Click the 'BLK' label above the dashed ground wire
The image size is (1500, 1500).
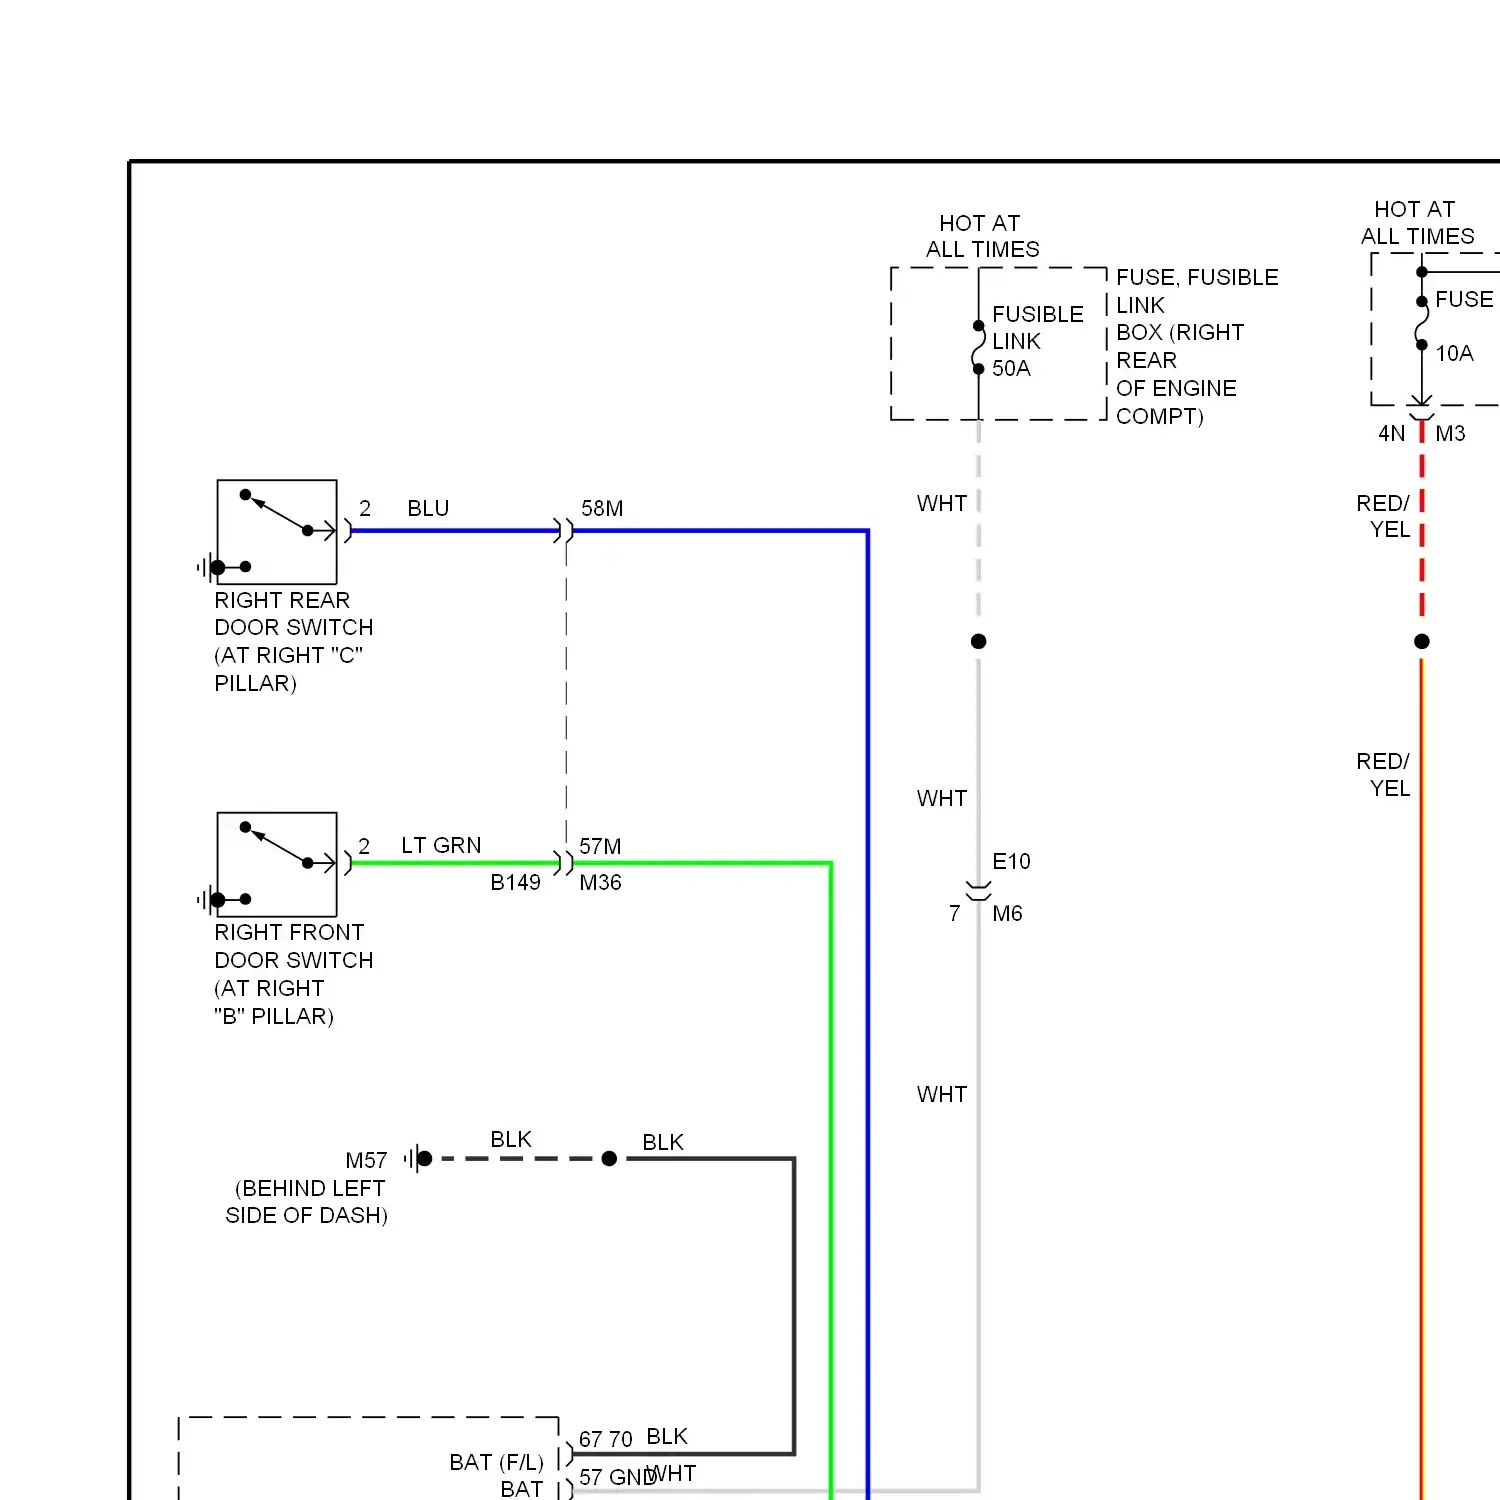[511, 1139]
